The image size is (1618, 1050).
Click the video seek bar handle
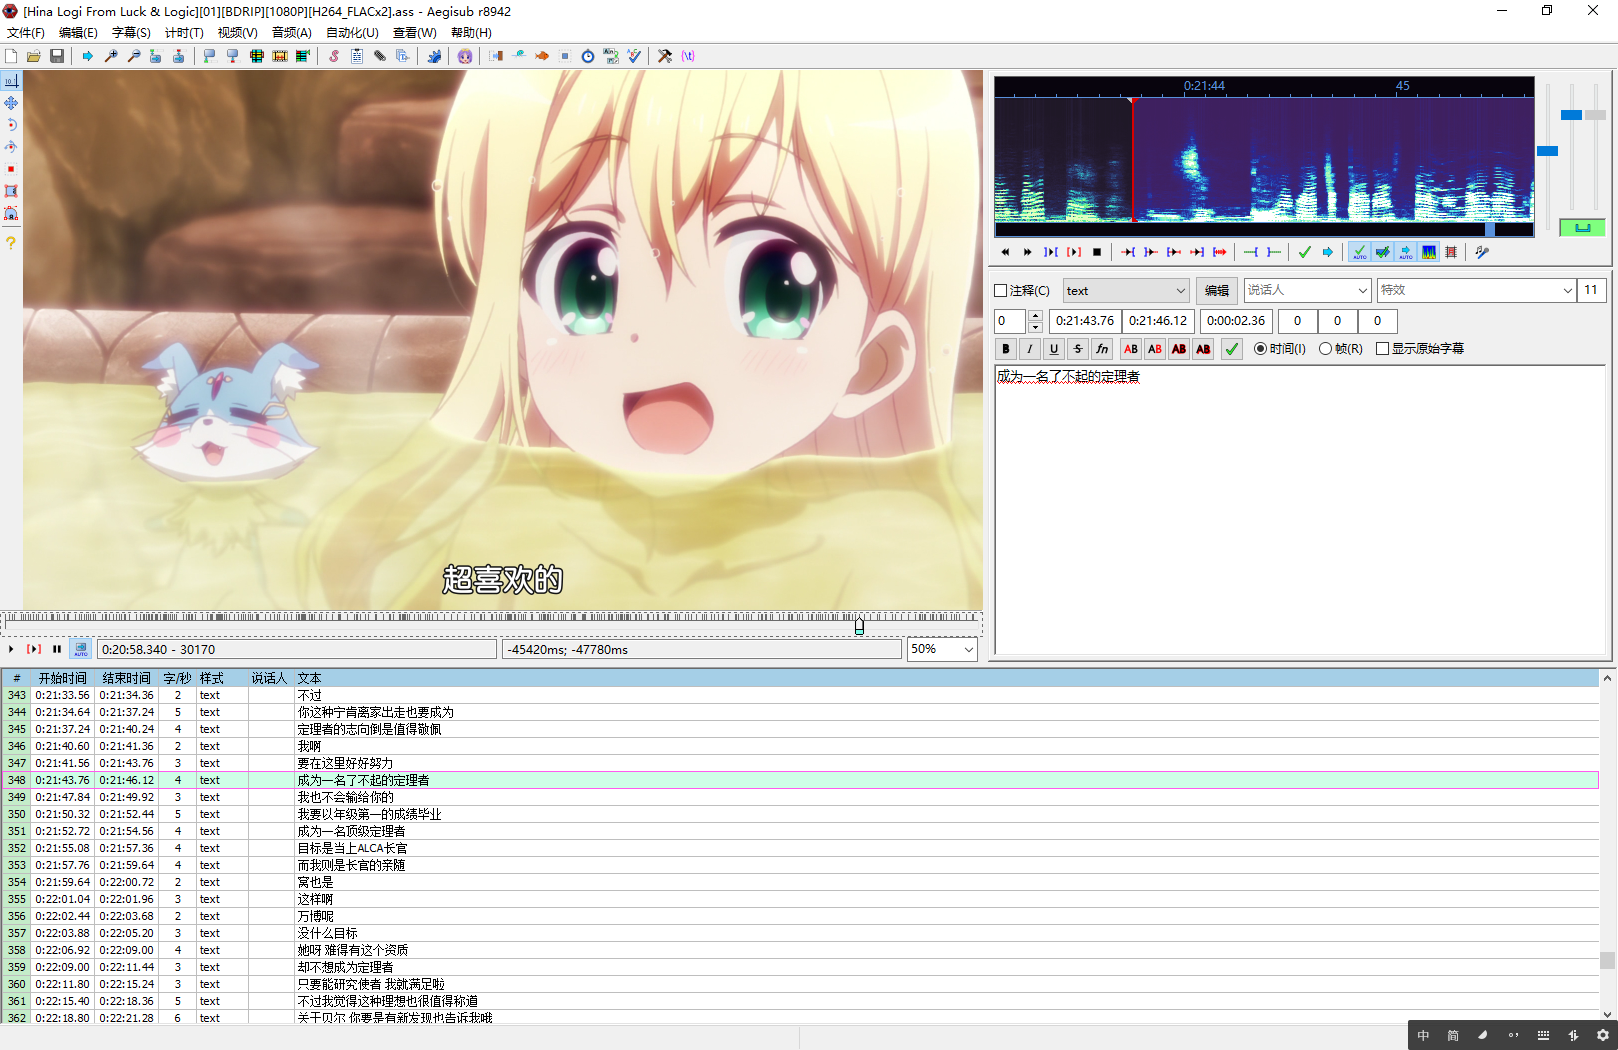click(x=859, y=626)
